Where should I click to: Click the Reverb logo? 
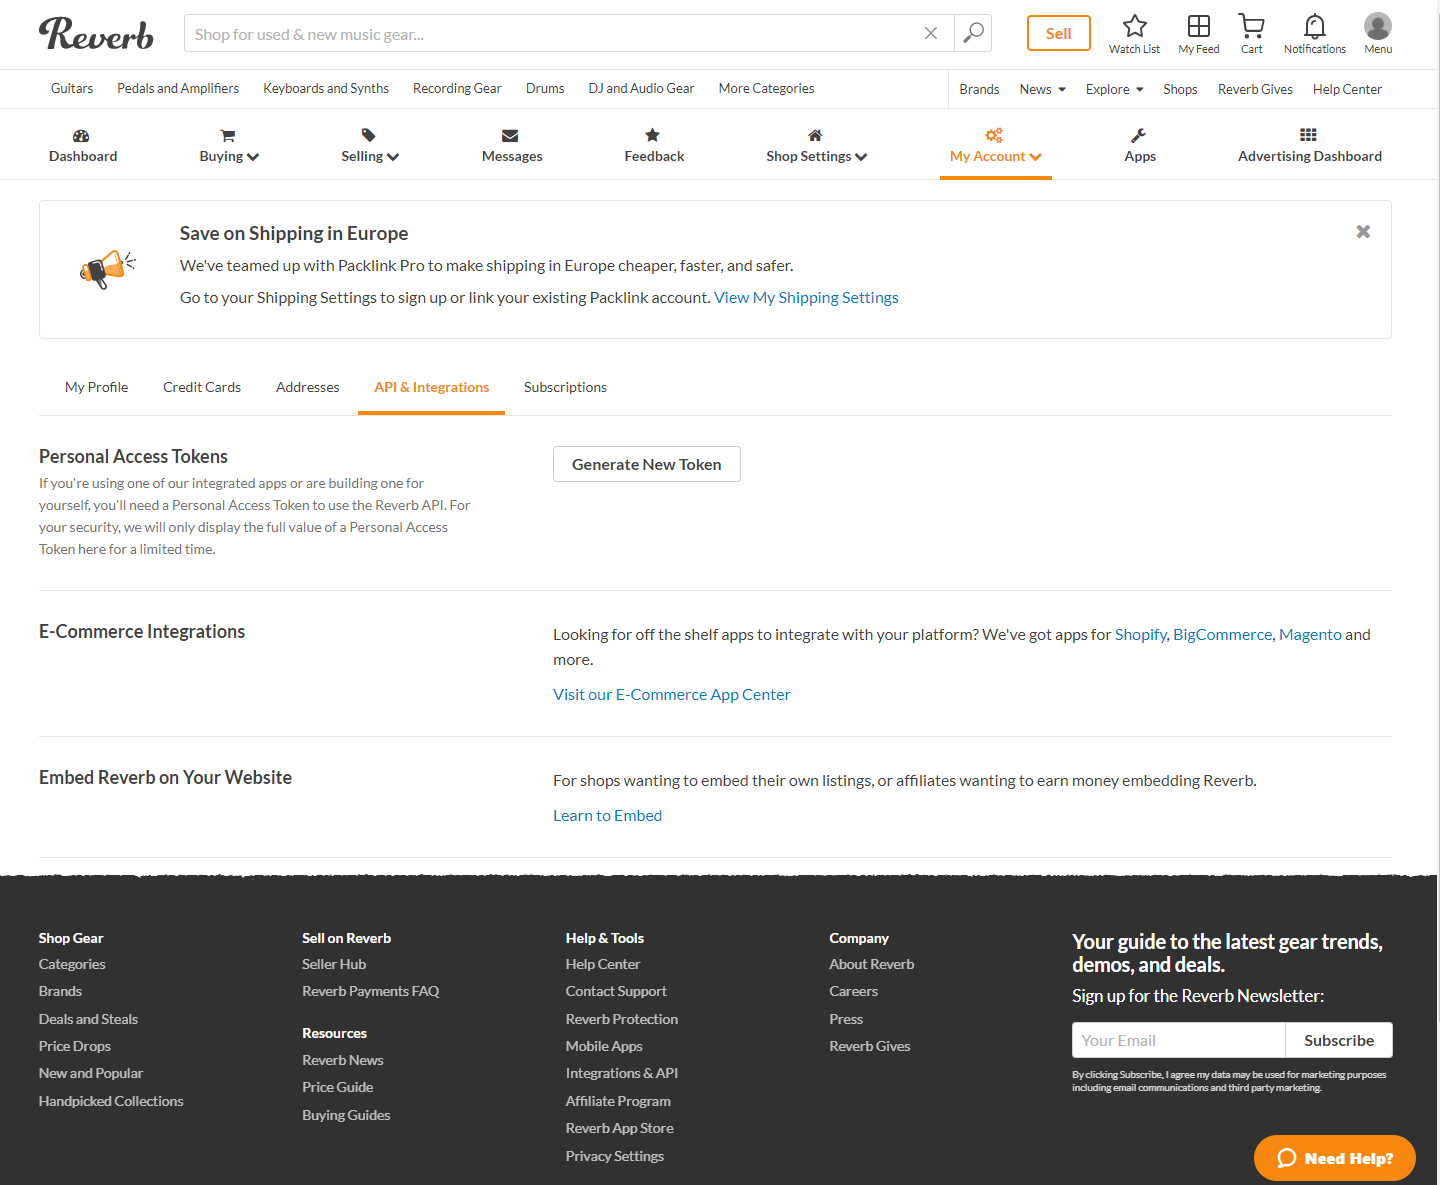(96, 34)
